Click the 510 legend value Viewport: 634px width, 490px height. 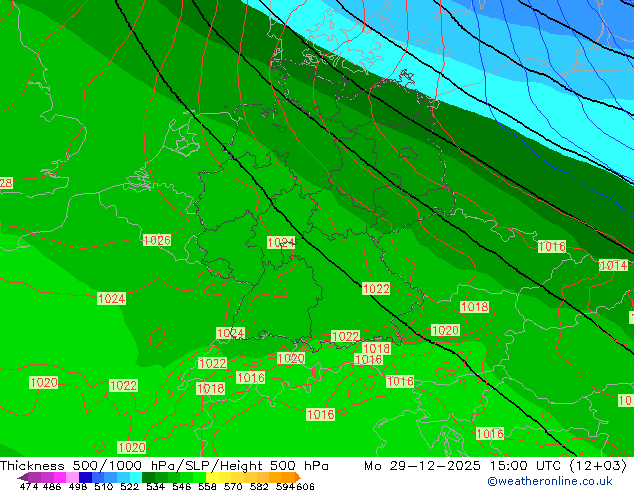[104, 486]
